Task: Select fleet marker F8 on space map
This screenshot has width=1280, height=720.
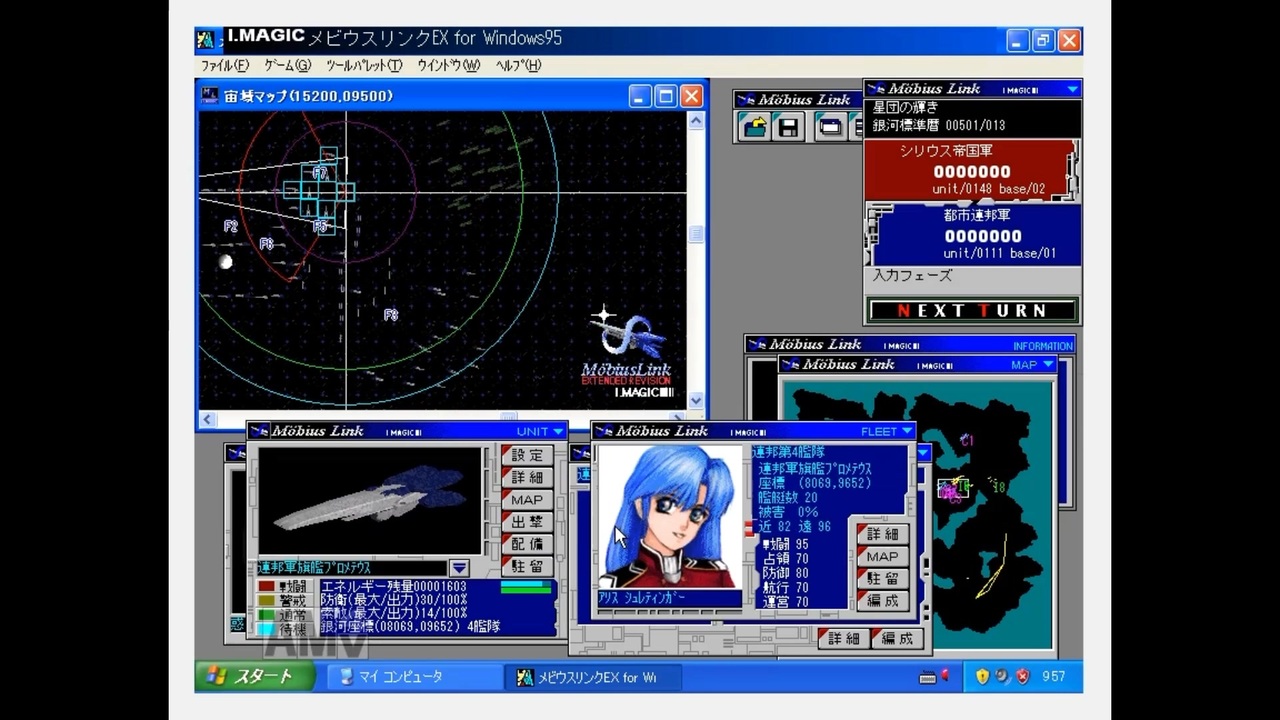Action: point(391,315)
